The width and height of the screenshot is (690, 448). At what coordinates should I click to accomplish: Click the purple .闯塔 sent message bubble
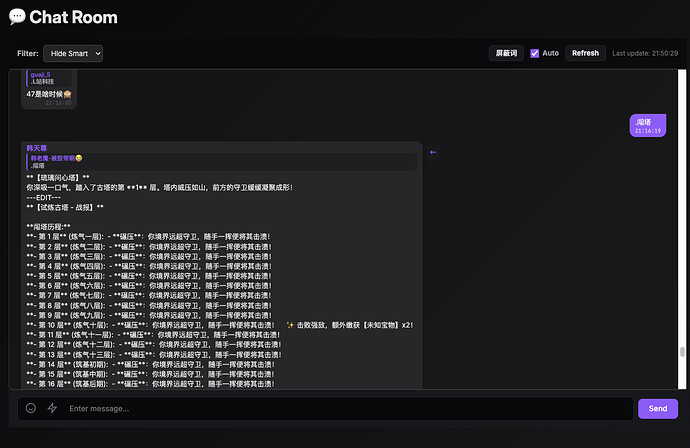point(648,125)
